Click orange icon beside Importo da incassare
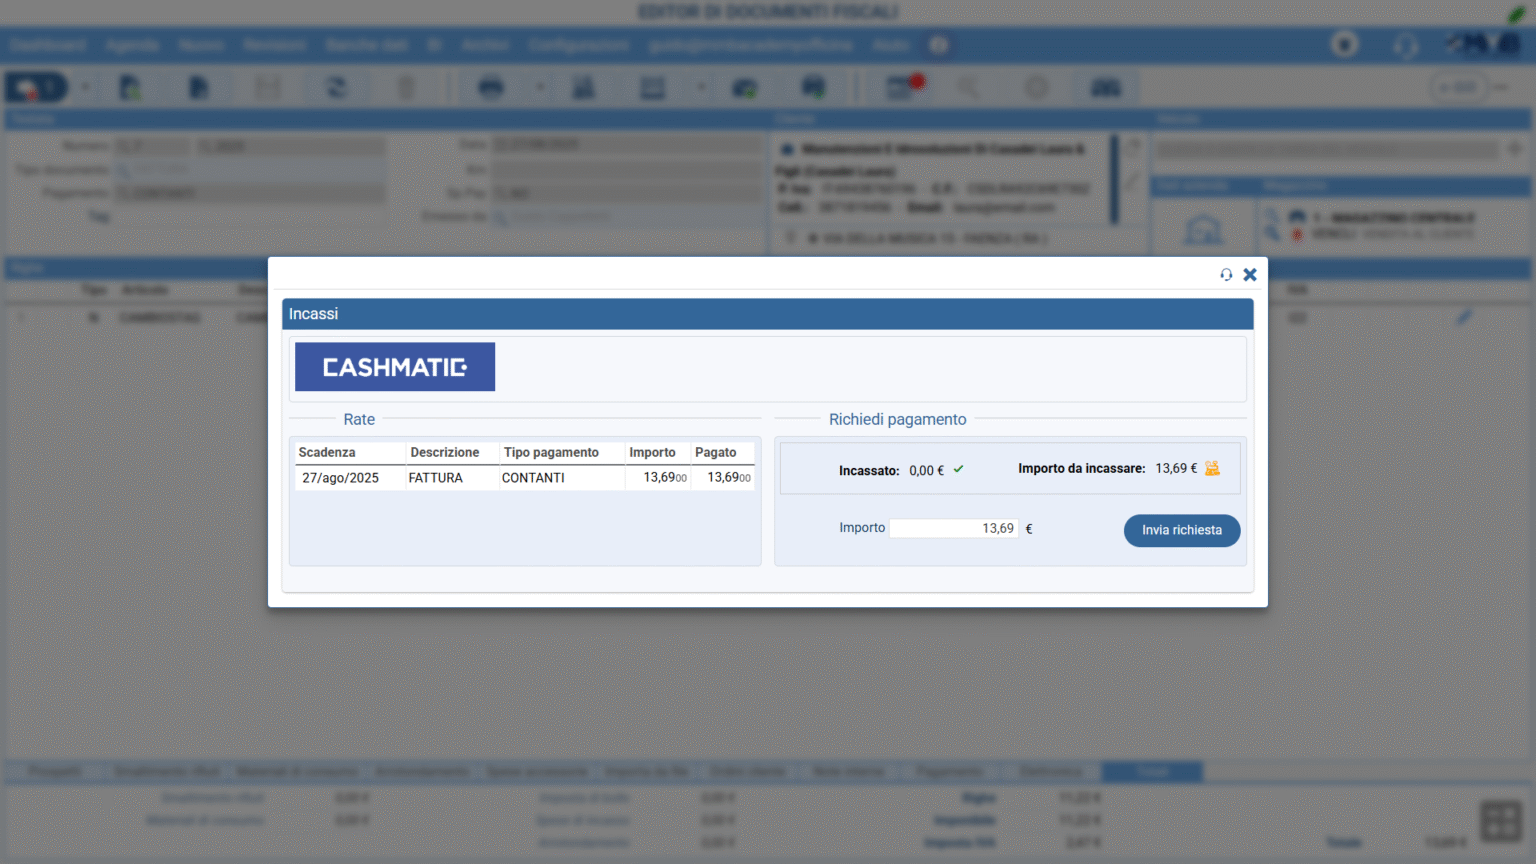 pyautogui.click(x=1212, y=468)
